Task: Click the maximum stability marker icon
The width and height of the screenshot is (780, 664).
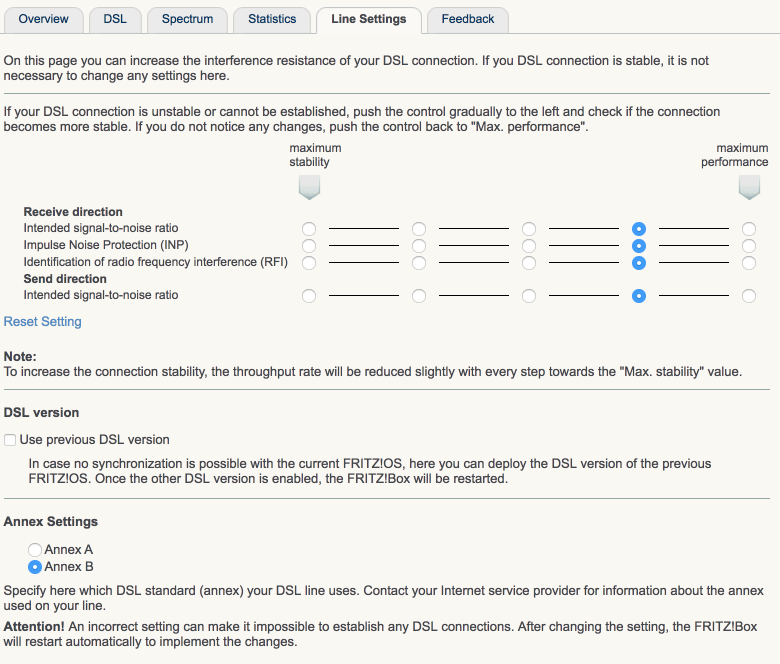Action: (x=309, y=187)
